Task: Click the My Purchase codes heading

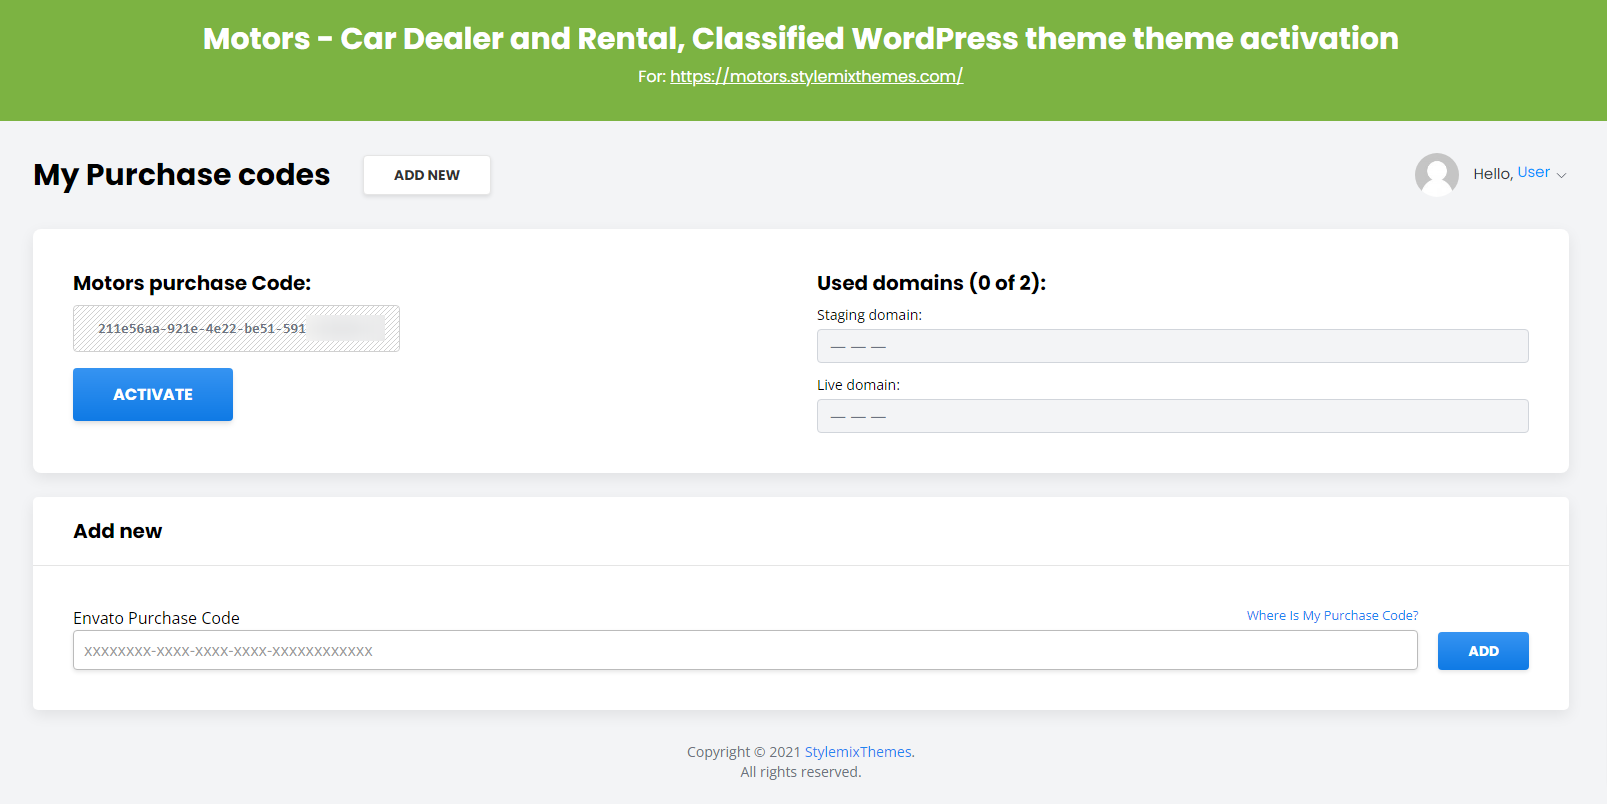Action: click(182, 175)
